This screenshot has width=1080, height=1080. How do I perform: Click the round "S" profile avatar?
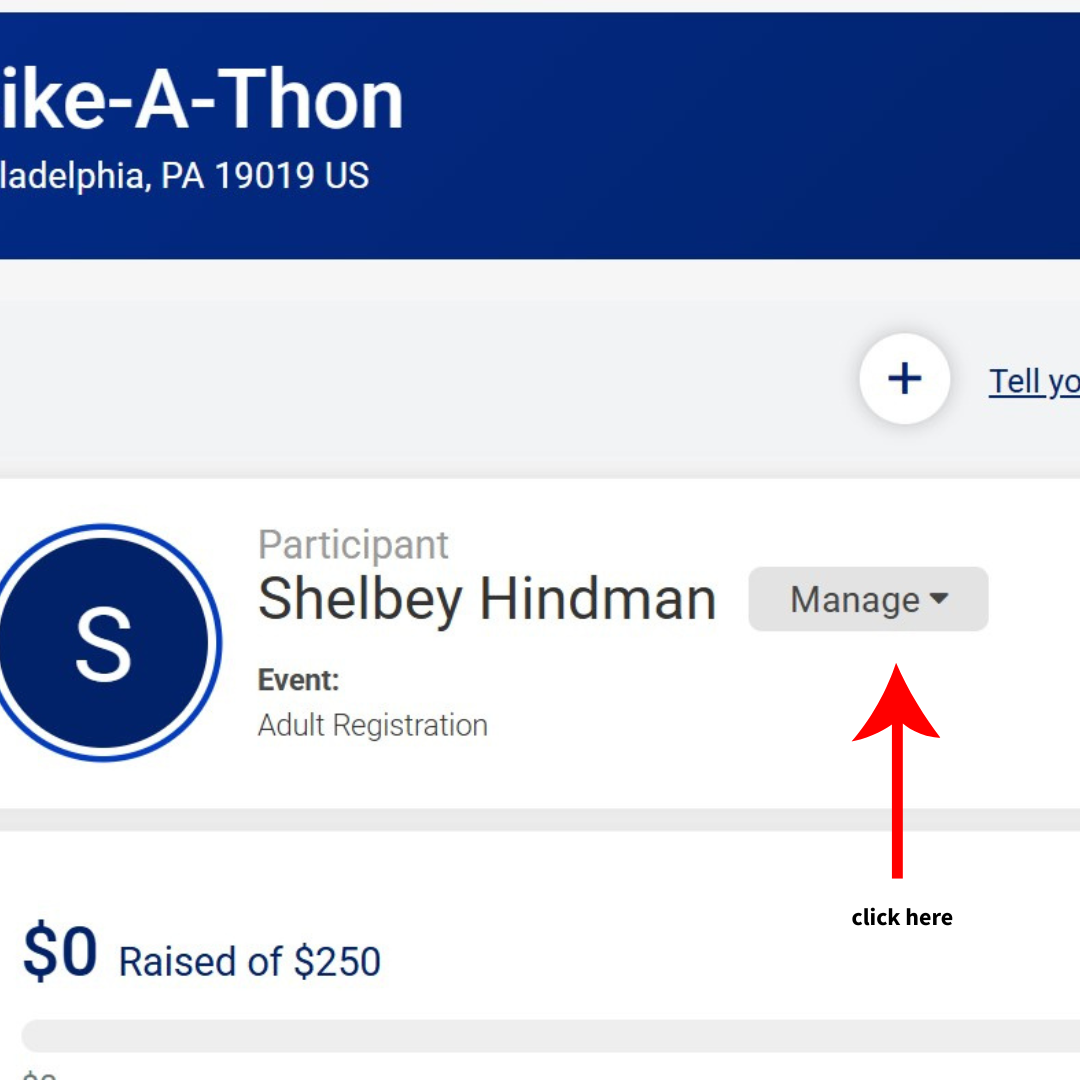pos(104,642)
